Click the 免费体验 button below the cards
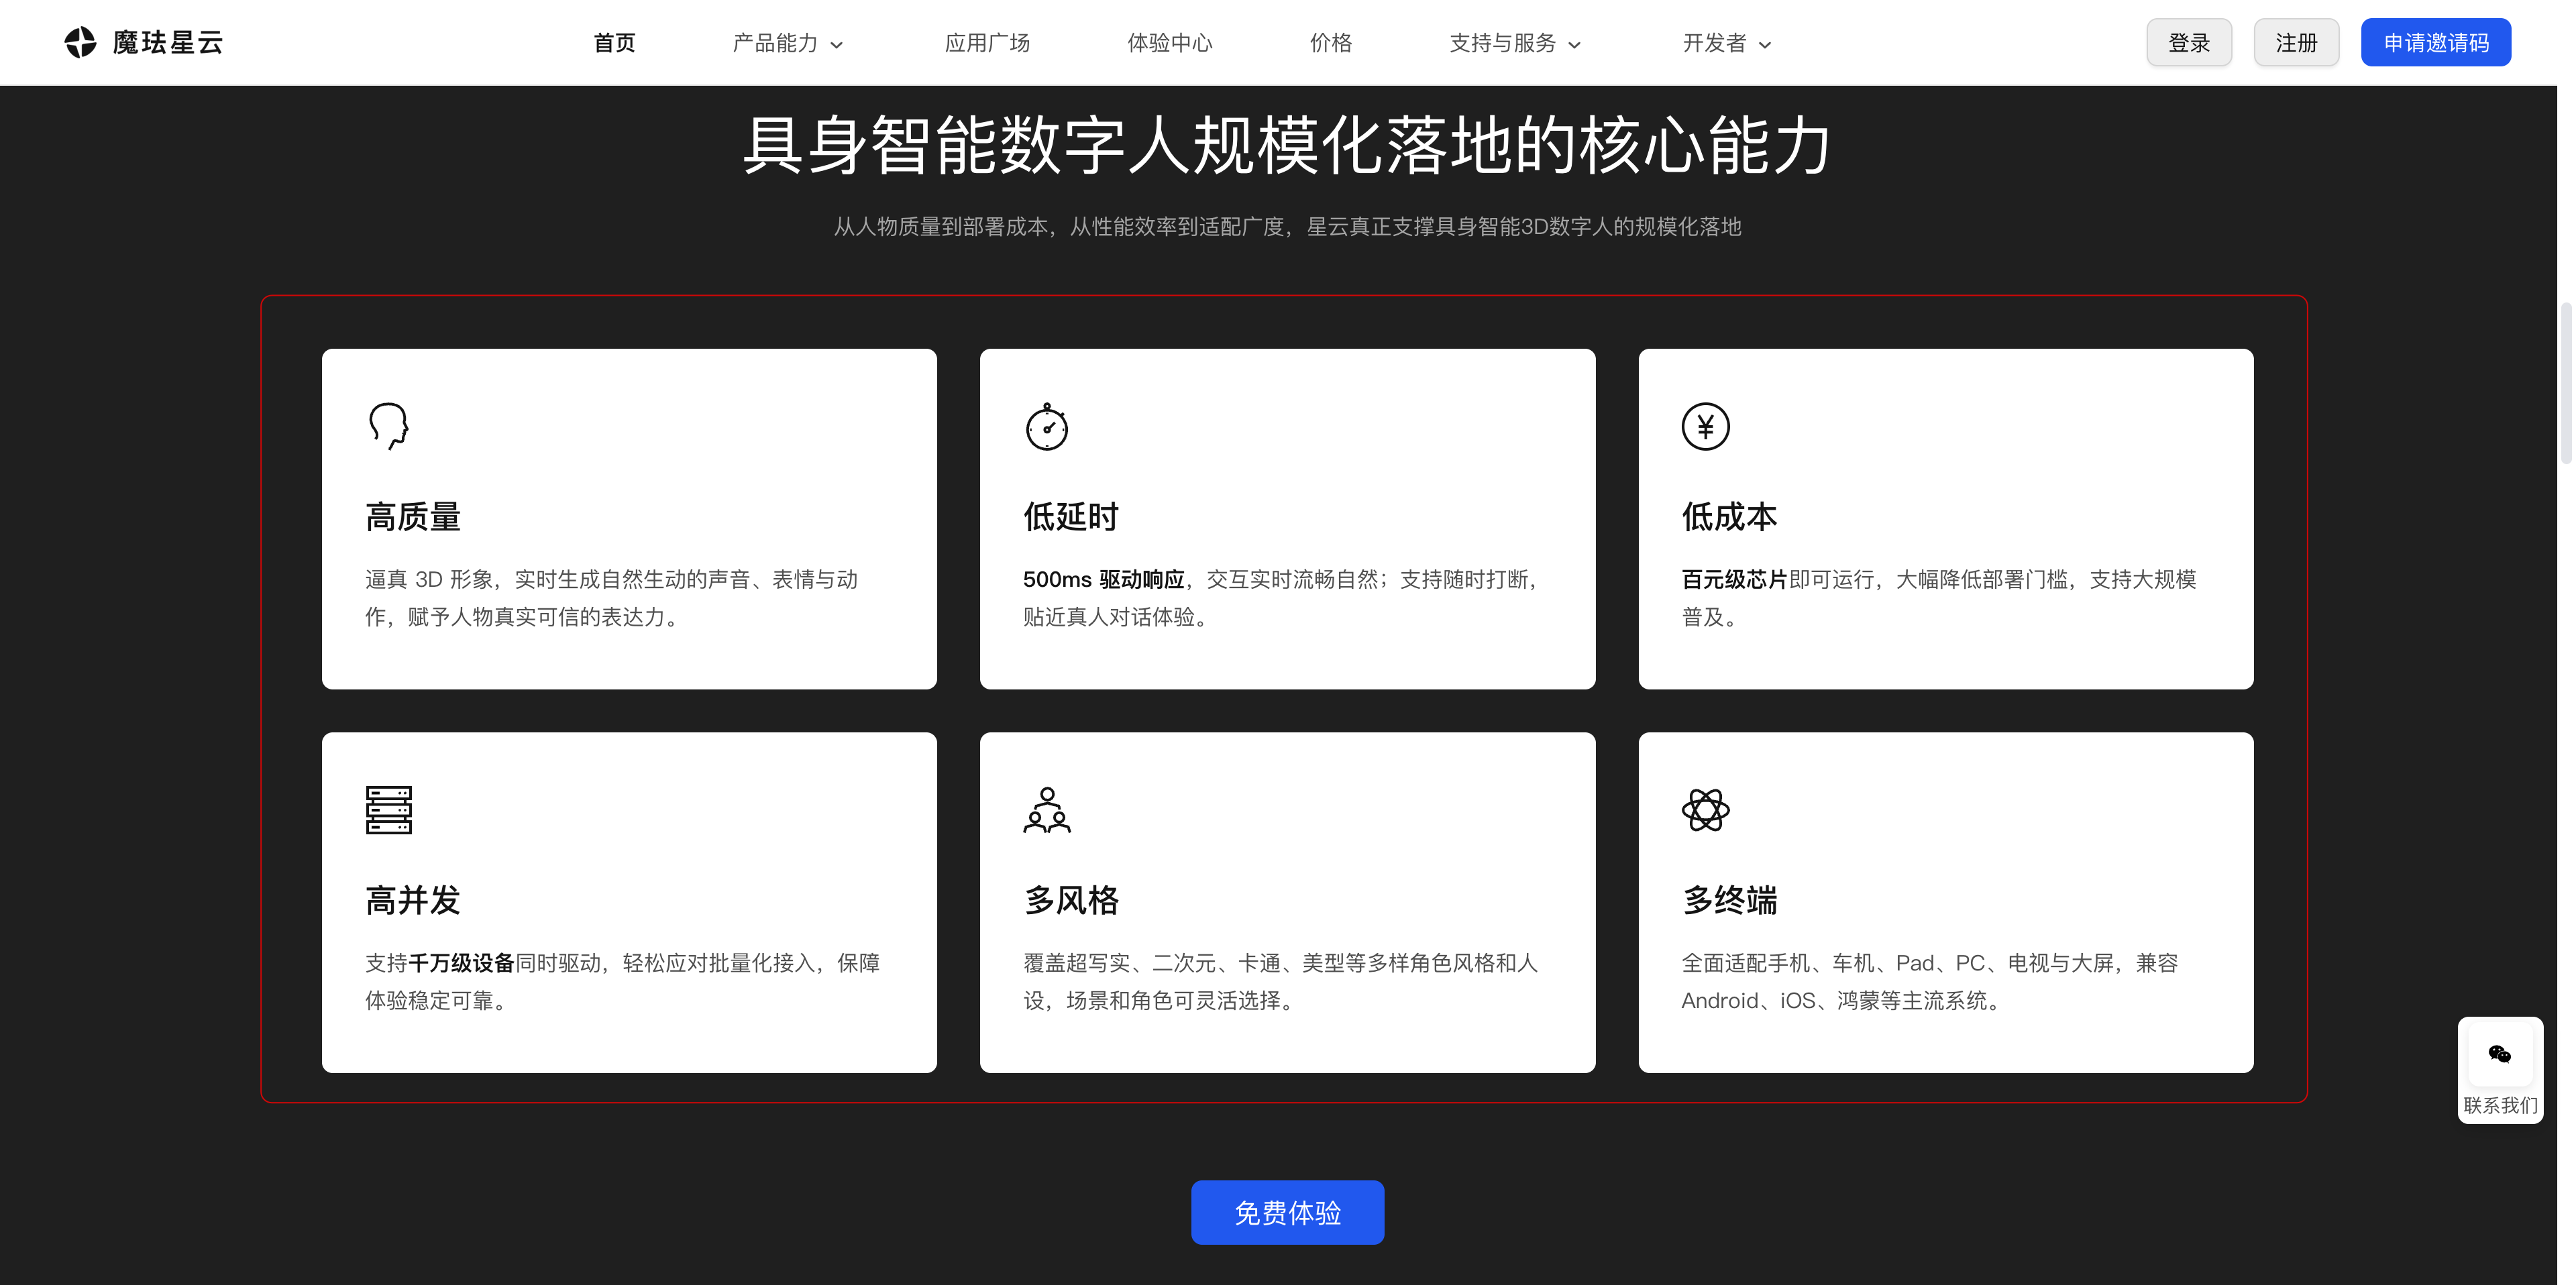 pos(1288,1212)
